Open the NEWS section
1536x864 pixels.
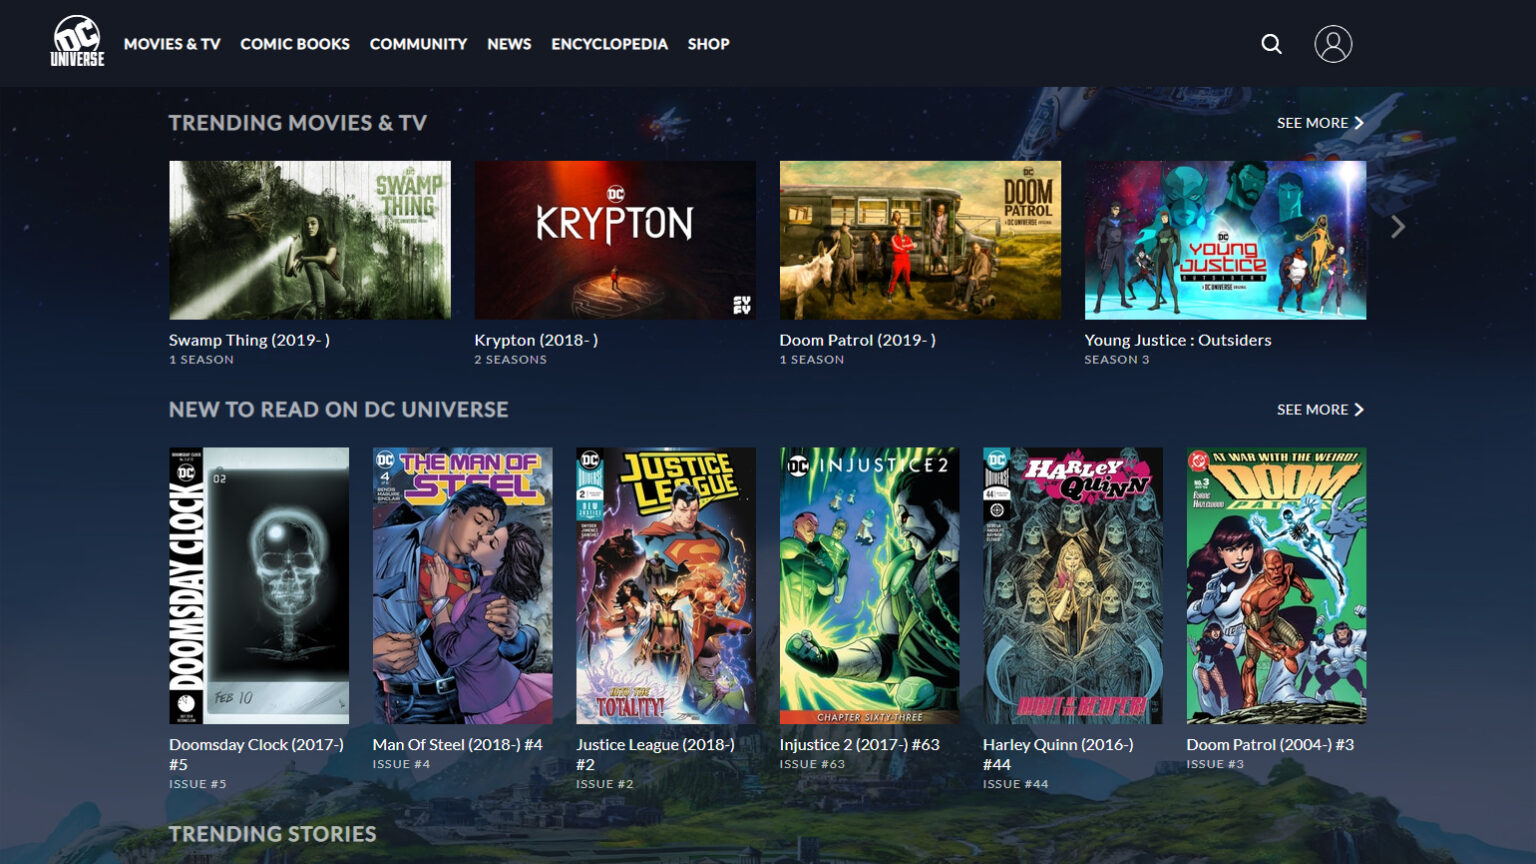(509, 44)
